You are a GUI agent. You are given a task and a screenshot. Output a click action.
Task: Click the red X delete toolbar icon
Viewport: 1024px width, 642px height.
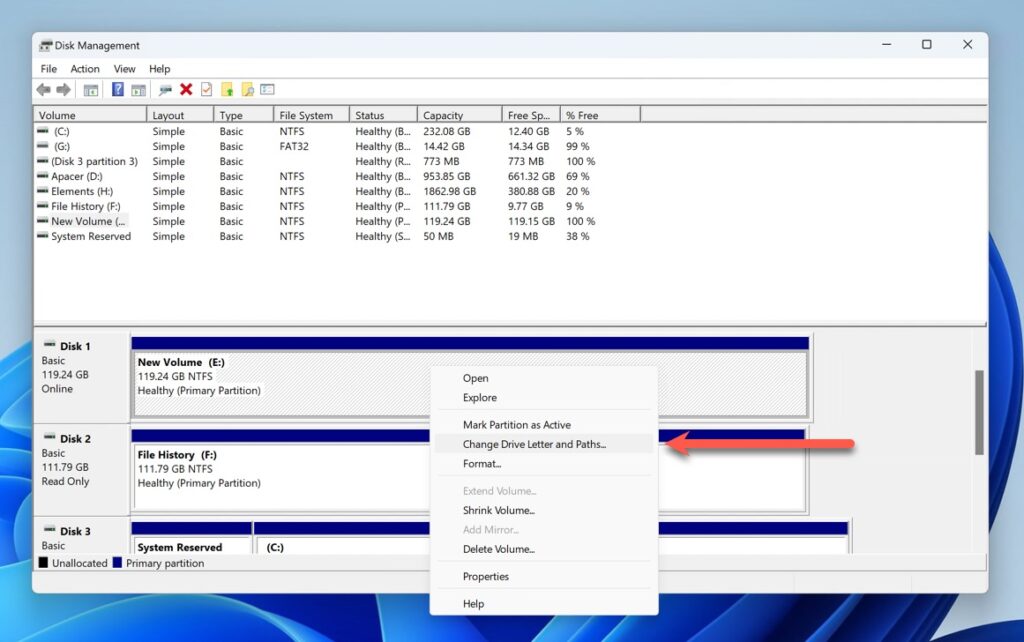coord(185,88)
